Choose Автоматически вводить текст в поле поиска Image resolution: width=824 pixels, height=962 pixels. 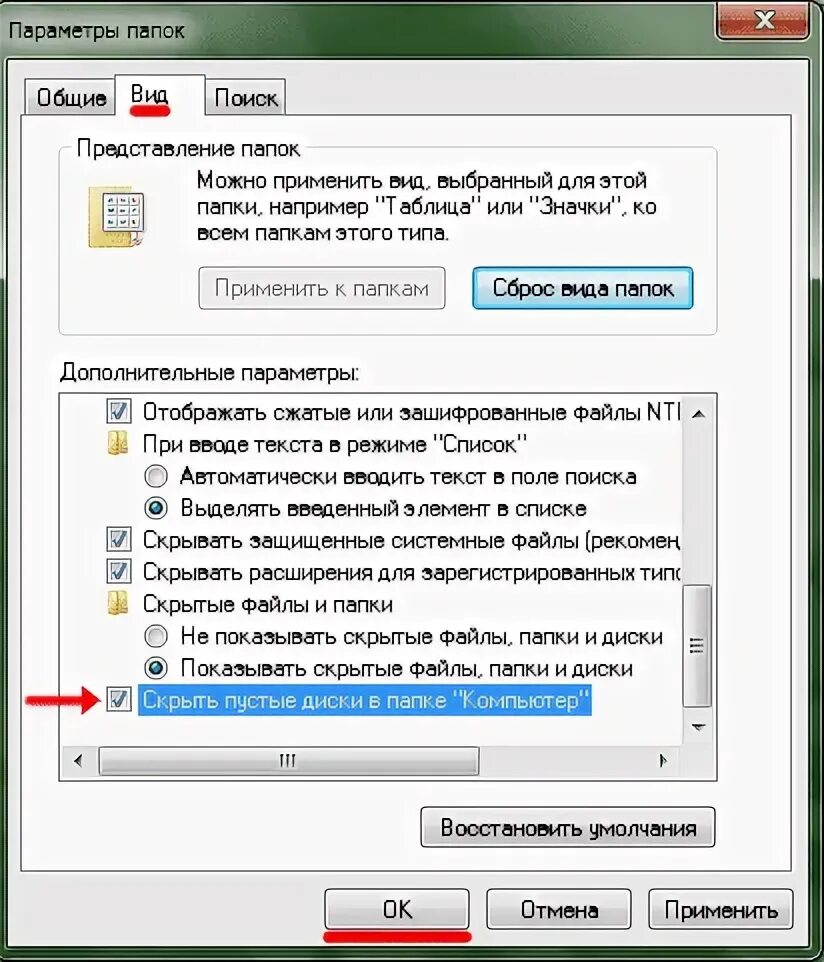coord(156,476)
